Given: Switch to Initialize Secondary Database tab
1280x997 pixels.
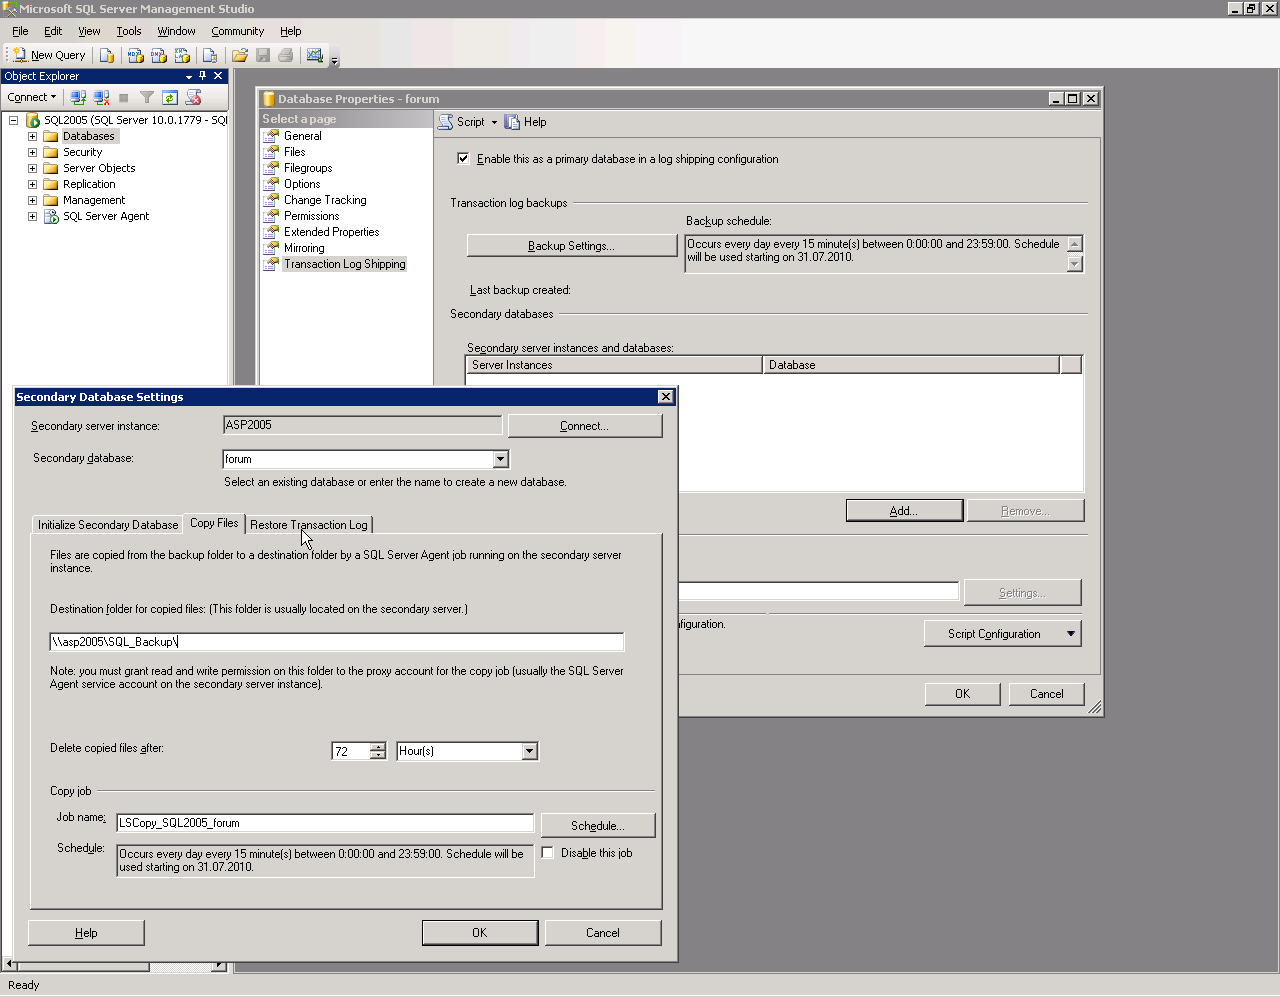Looking at the screenshot, I should (108, 525).
